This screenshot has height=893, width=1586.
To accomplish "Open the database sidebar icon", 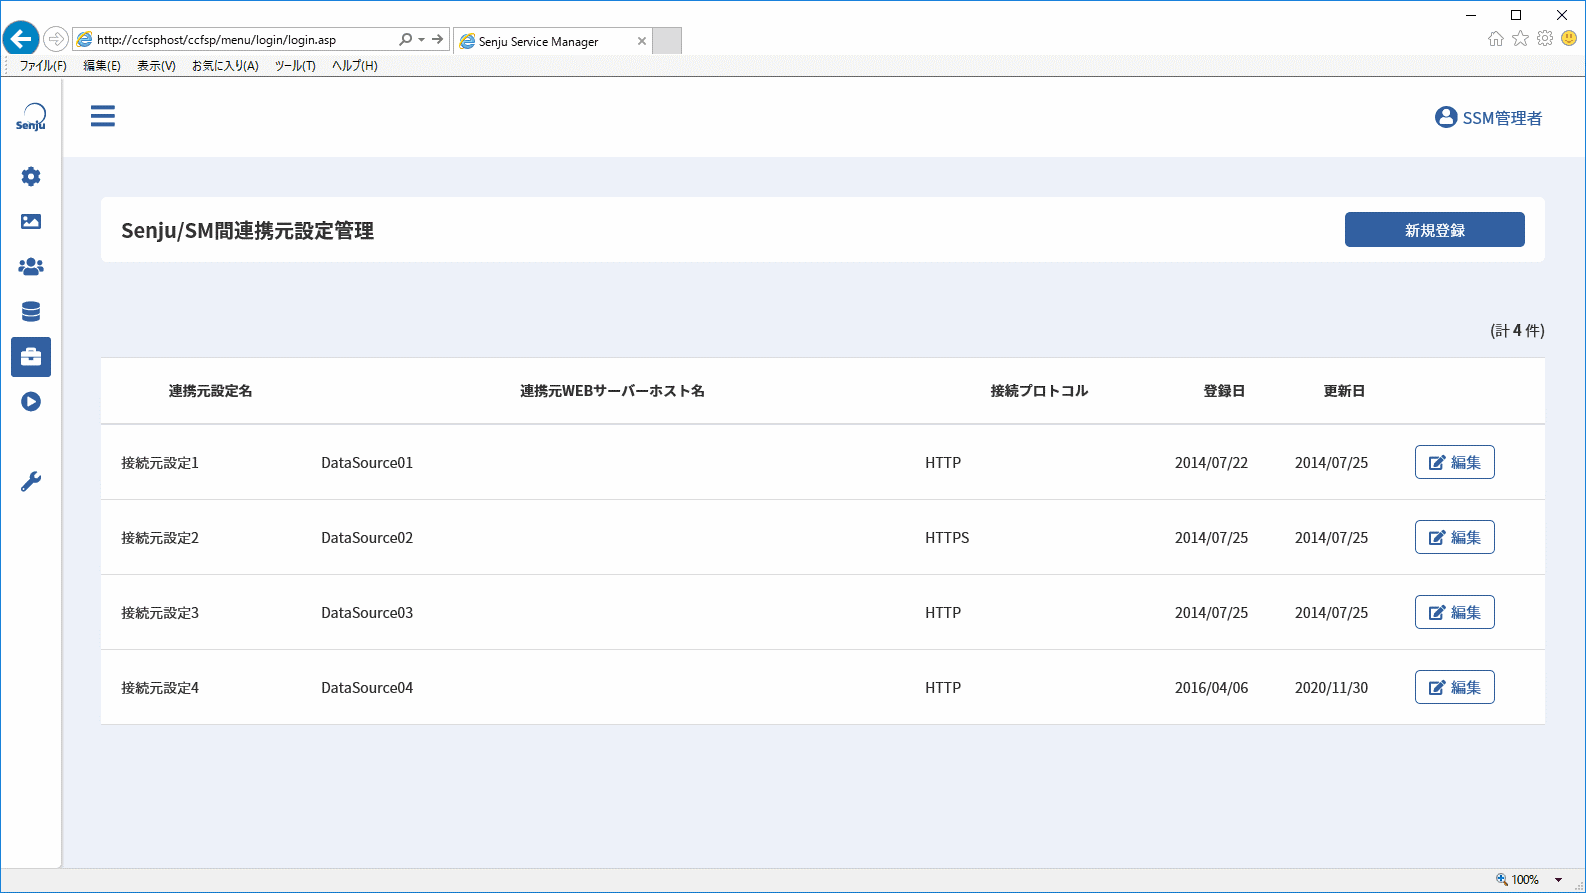I will 31,312.
